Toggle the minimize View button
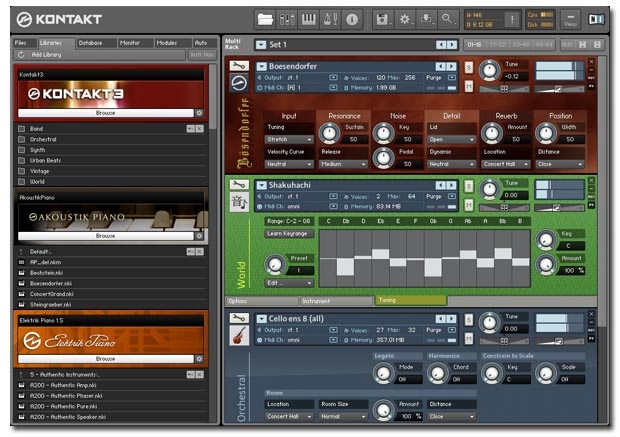The height and width of the screenshot is (437, 620). 570,19
